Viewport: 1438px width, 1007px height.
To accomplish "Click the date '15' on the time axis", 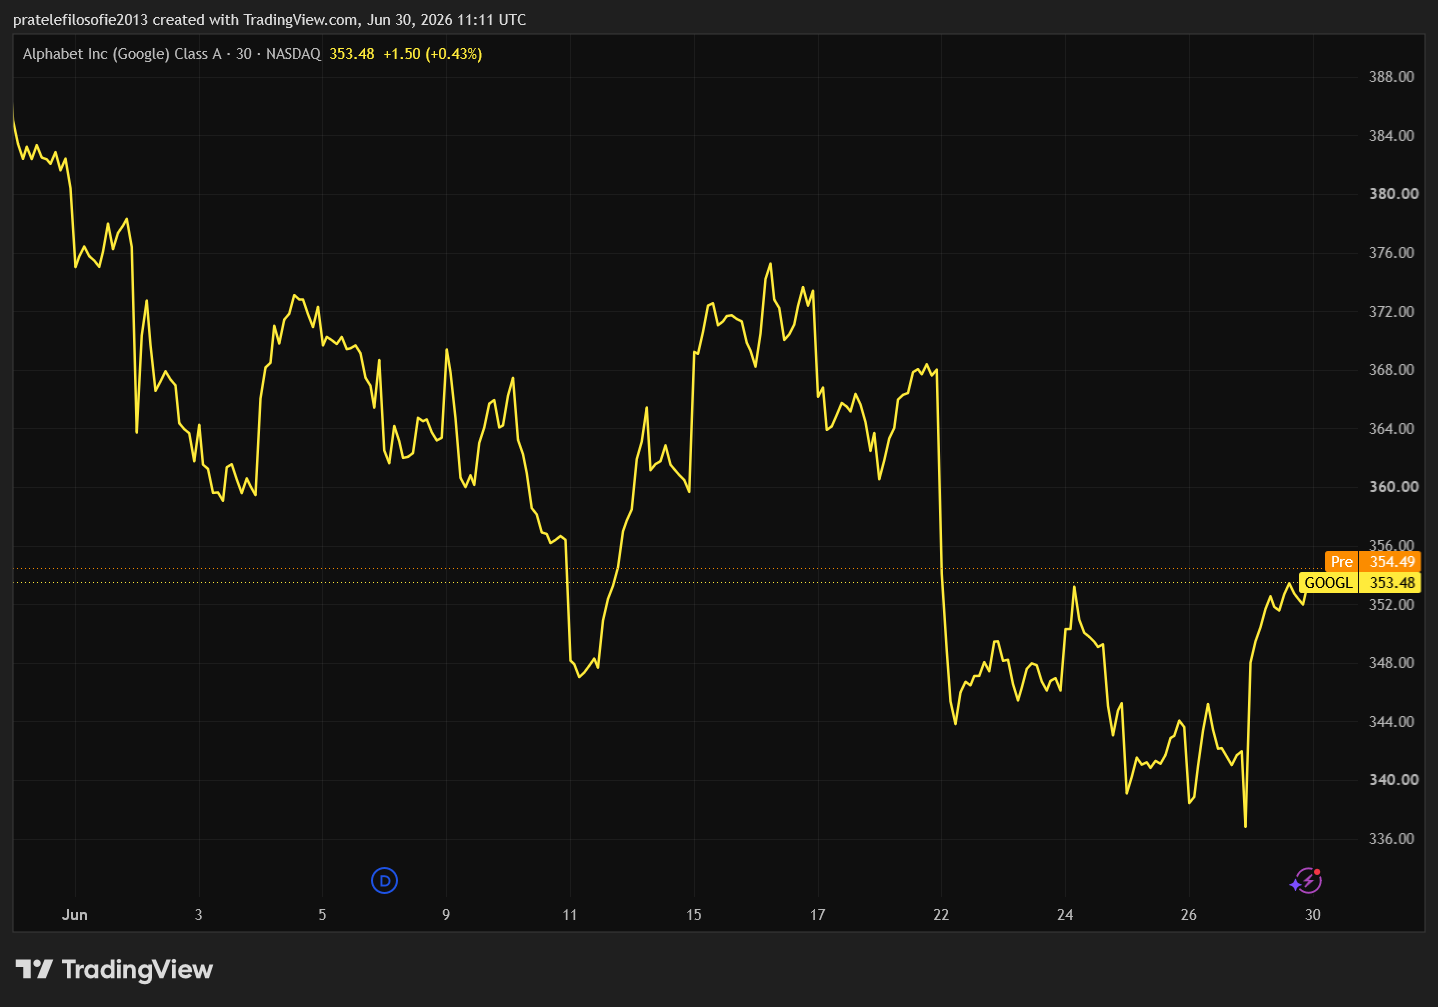I will pyautogui.click(x=694, y=915).
